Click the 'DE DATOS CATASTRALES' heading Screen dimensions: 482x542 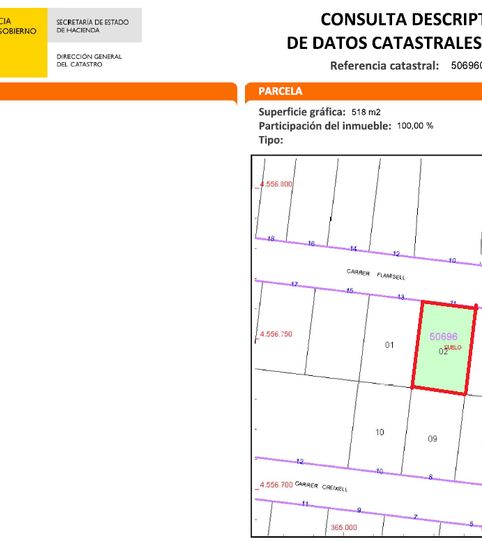pyautogui.click(x=384, y=43)
